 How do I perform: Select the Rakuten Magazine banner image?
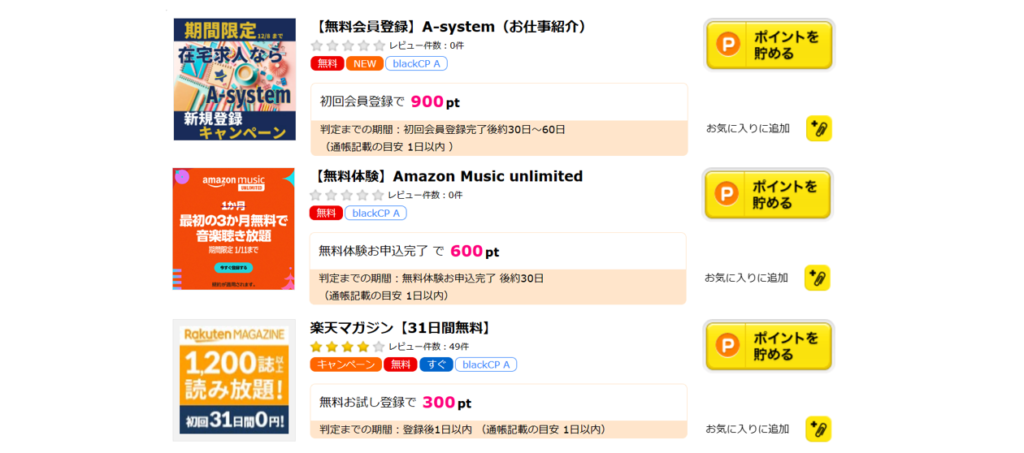[234, 381]
